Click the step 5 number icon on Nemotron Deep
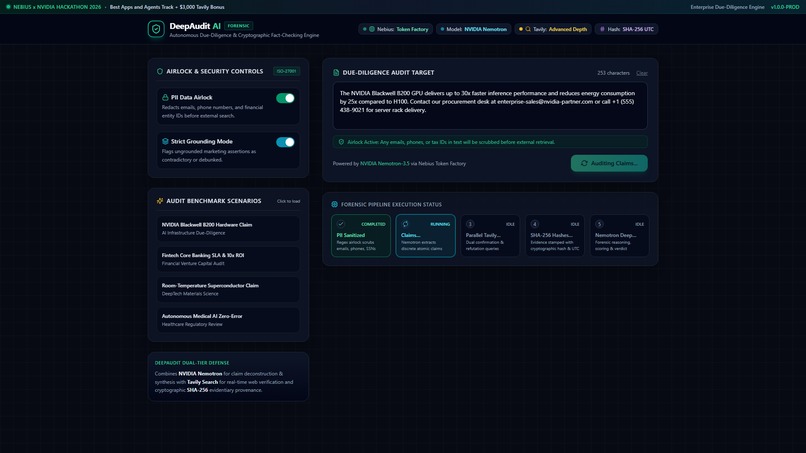The height and width of the screenshot is (453, 806). (x=599, y=224)
